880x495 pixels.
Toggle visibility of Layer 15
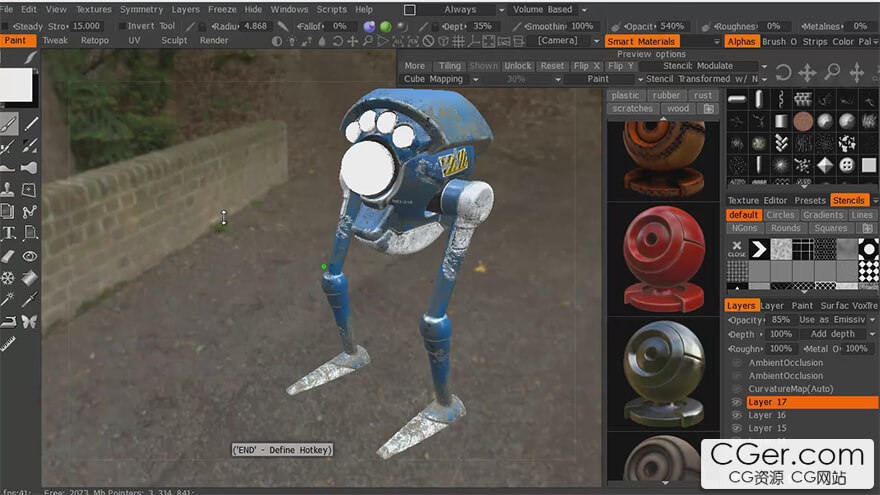pos(737,428)
